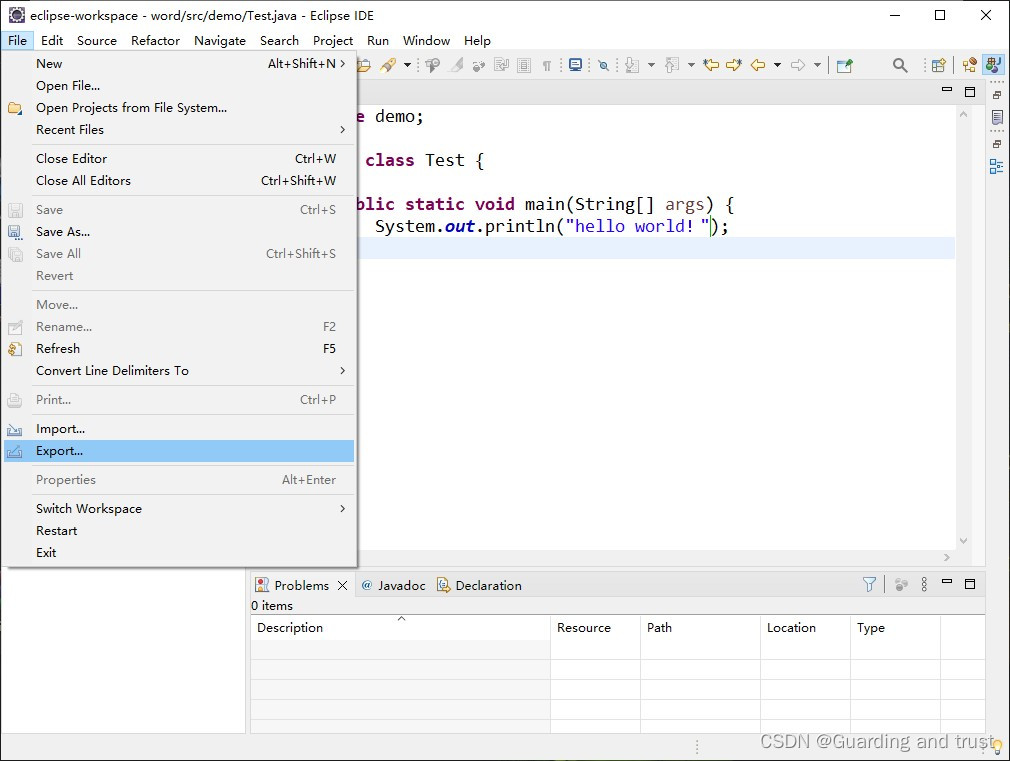Viewport: 1010px width, 761px height.
Task: Open the Project menu
Action: coord(332,41)
